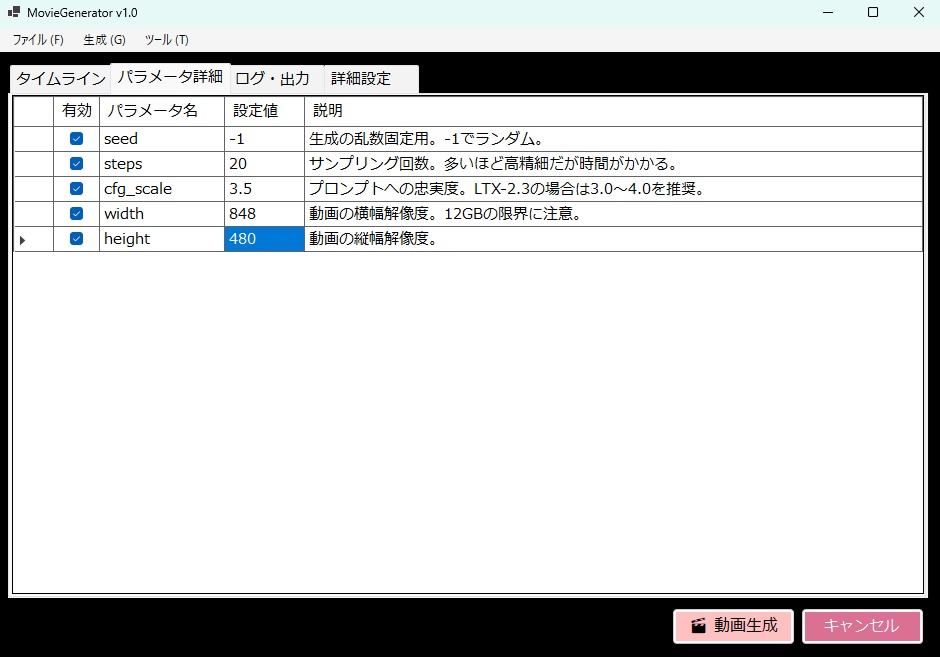Maximize the MovieGenerator window
This screenshot has height=657, width=940.
pyautogui.click(x=873, y=13)
